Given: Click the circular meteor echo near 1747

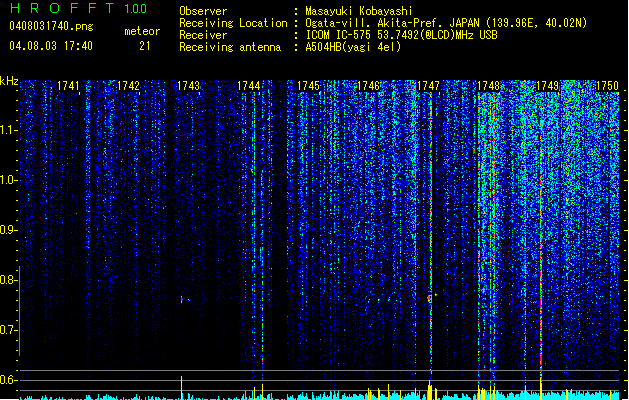Looking at the screenshot, I should (x=430, y=298).
